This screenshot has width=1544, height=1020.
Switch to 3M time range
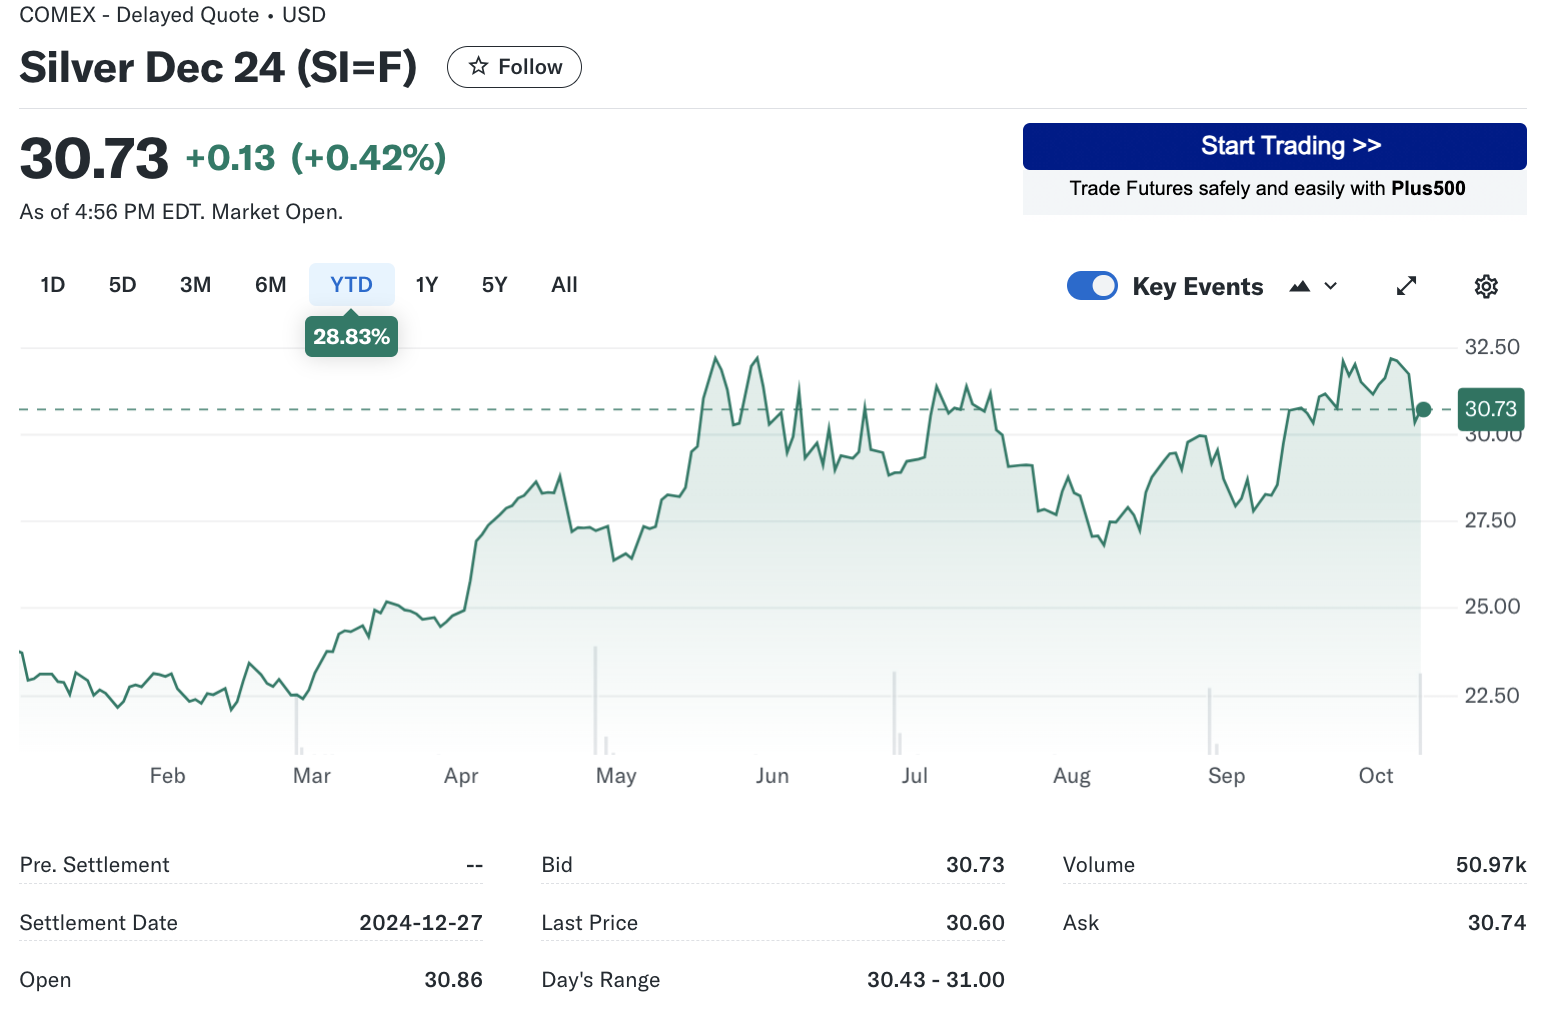tap(195, 285)
